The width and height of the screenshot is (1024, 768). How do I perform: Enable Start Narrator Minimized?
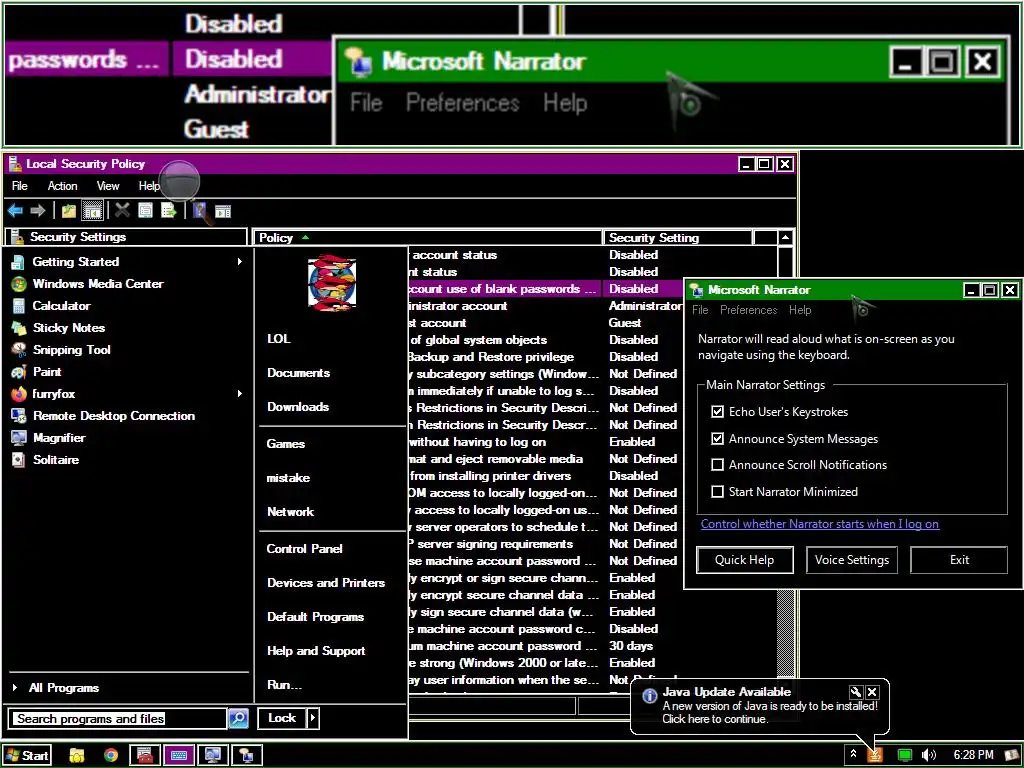717,492
